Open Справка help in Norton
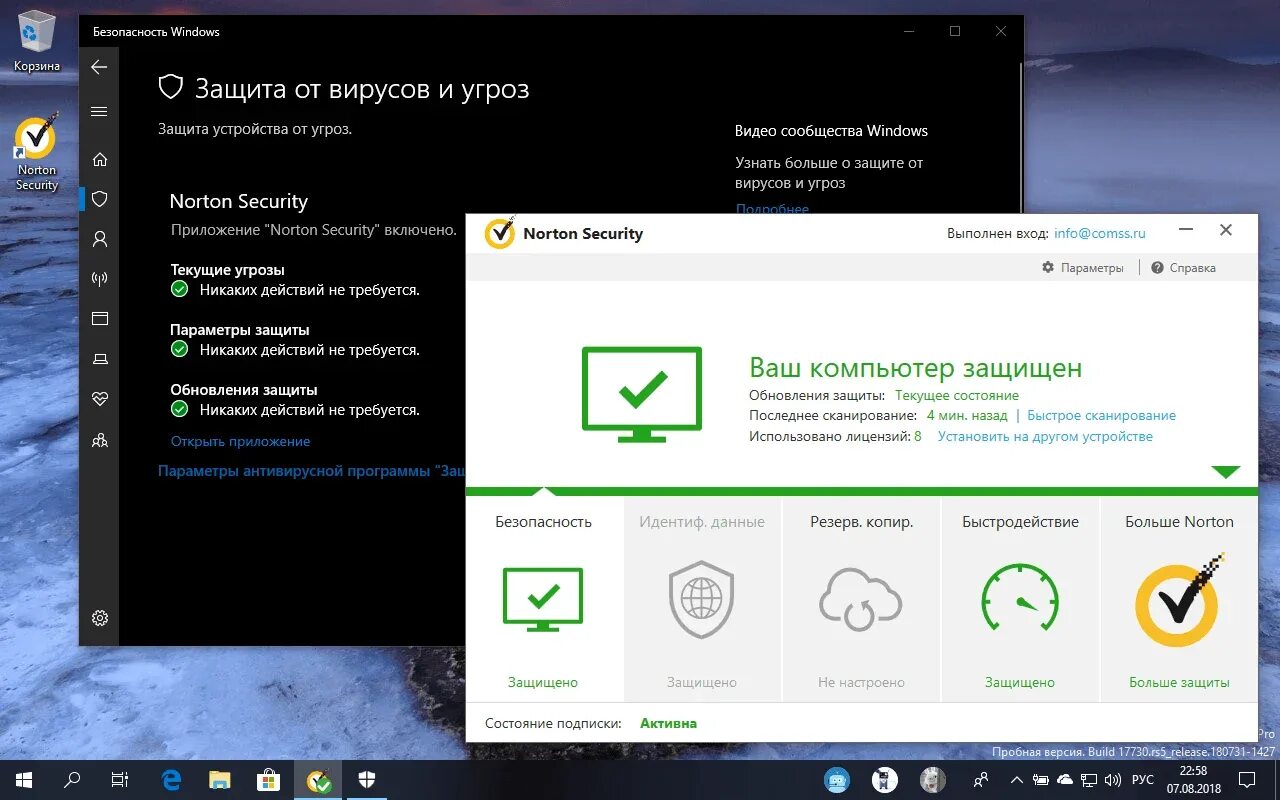1280x800 pixels. (1184, 268)
